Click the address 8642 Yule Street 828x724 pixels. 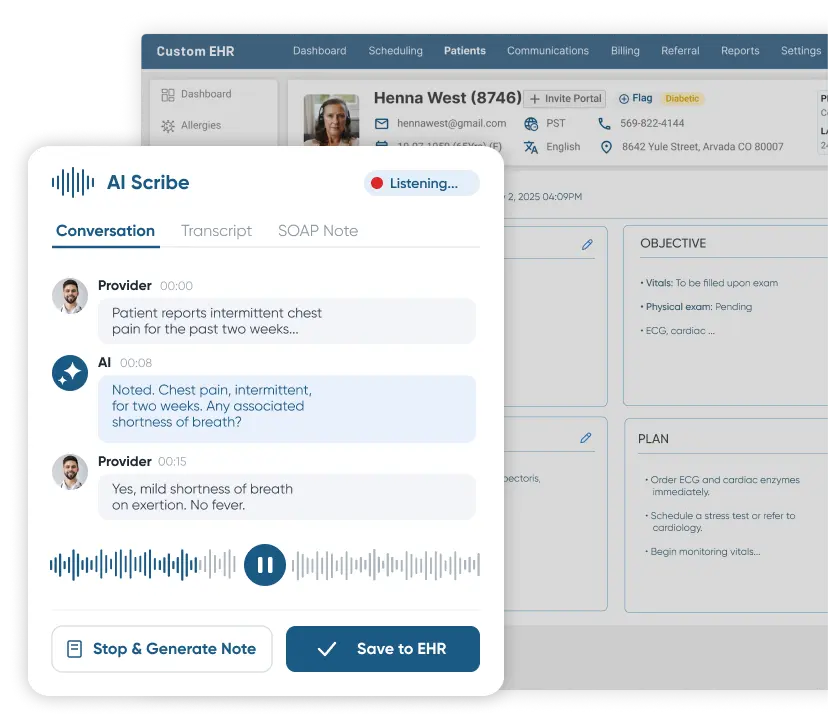tap(702, 147)
